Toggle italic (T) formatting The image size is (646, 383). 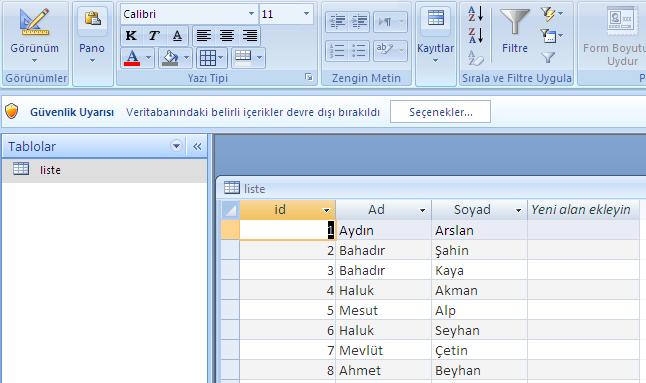click(154, 35)
